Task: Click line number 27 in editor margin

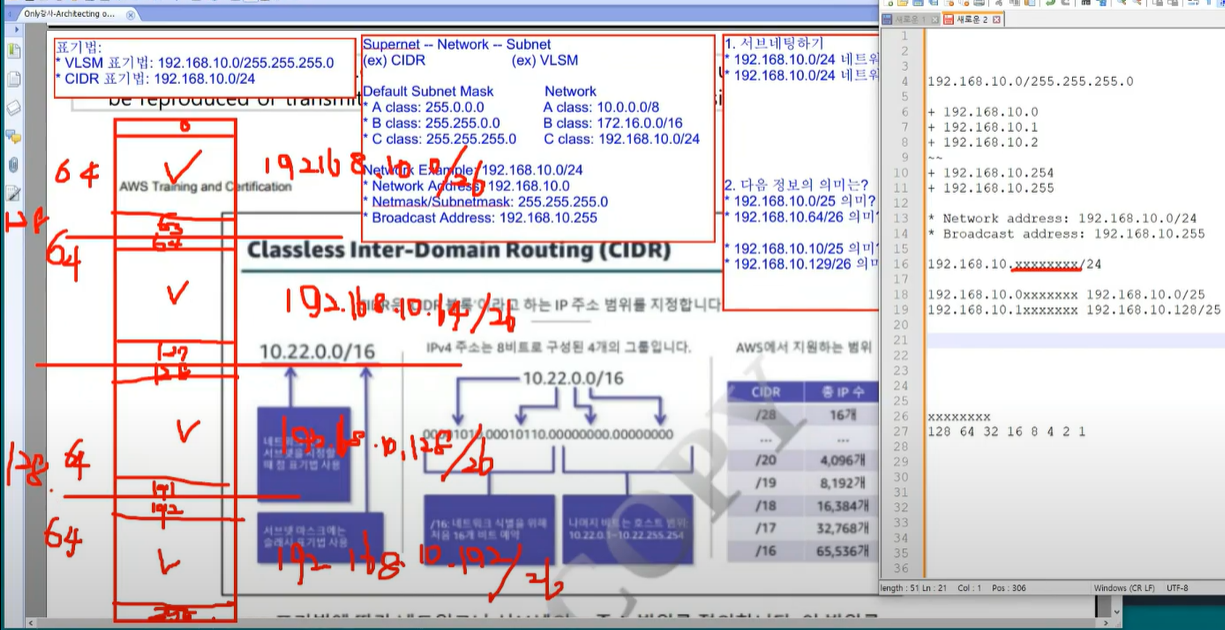Action: [x=900, y=432]
